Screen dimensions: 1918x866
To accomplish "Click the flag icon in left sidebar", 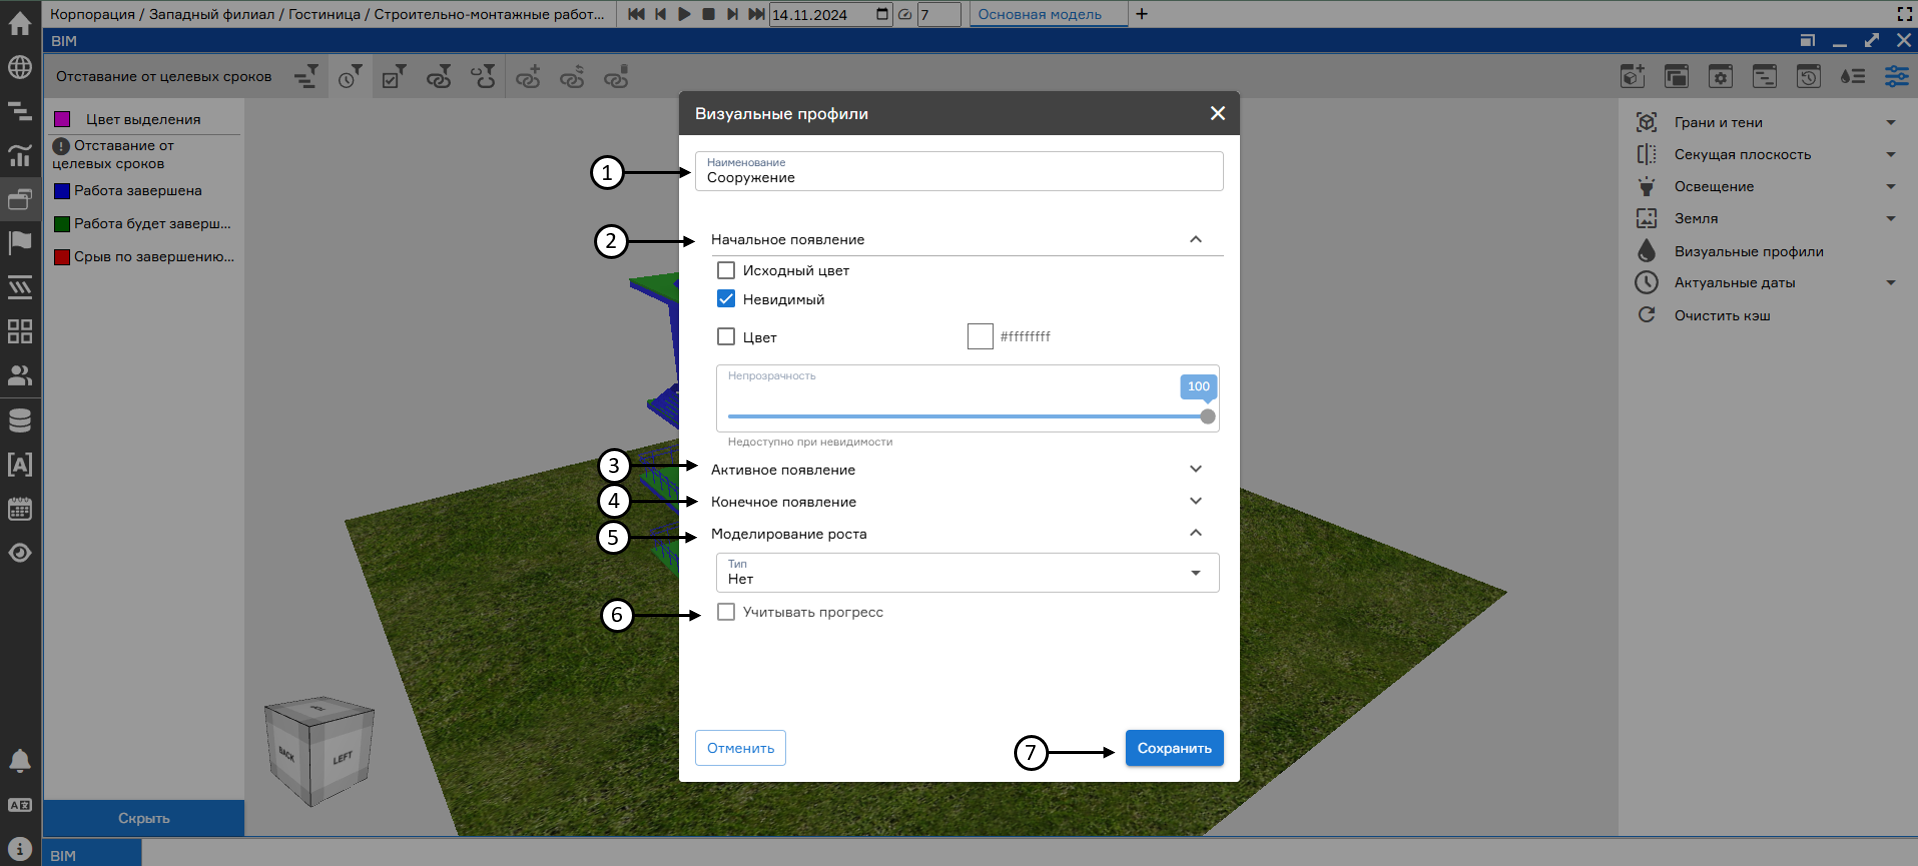I will point(20,243).
